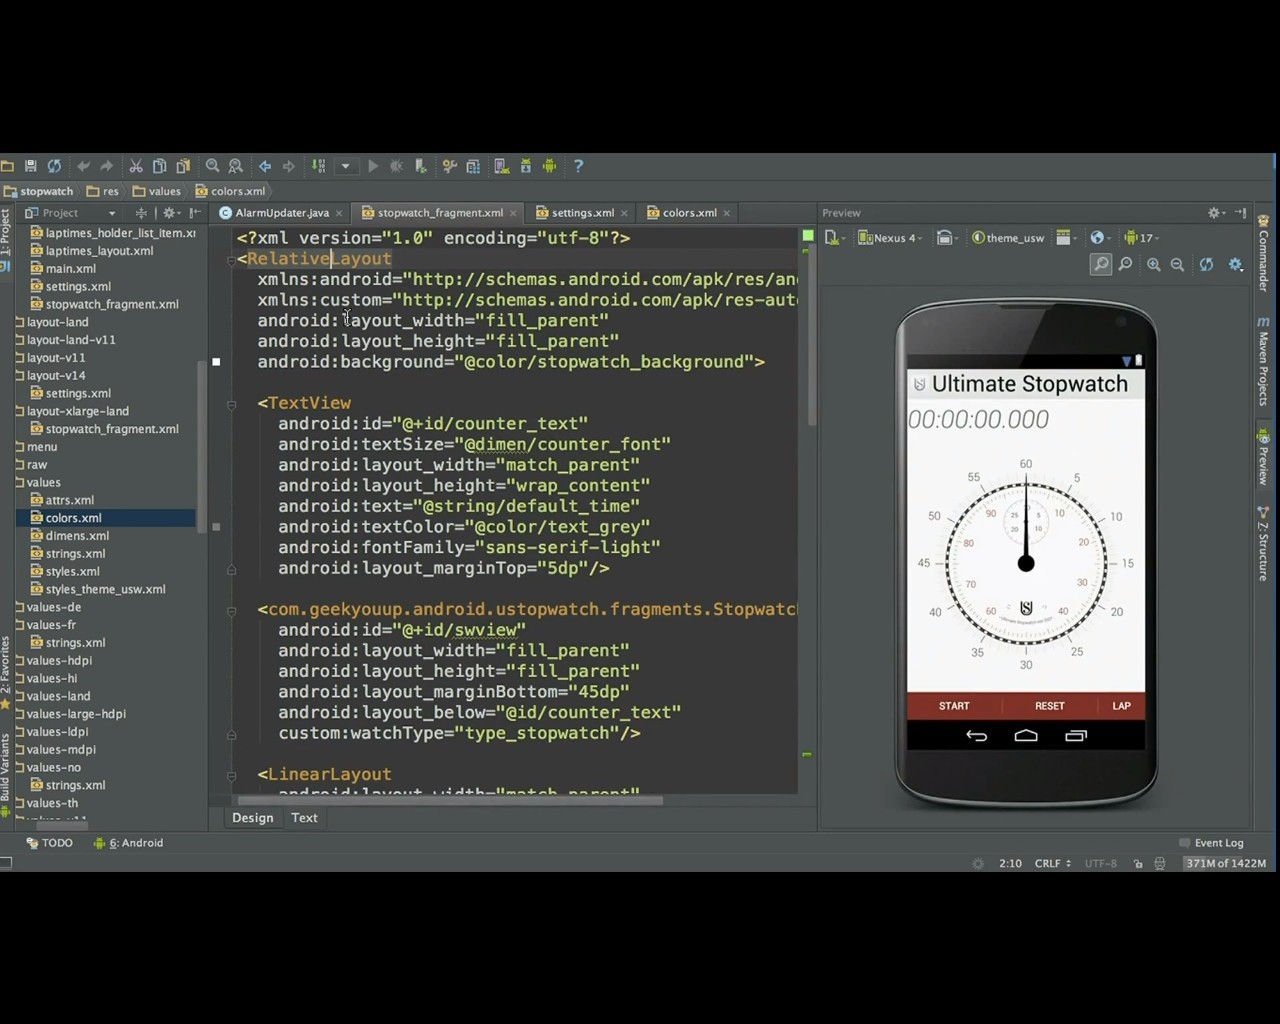Open the run configuration dropdown
The image size is (1280, 1024).
[345, 166]
